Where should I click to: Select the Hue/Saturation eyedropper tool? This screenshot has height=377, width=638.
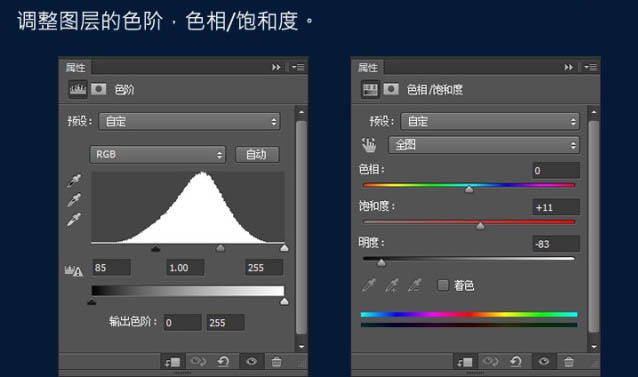(x=369, y=285)
